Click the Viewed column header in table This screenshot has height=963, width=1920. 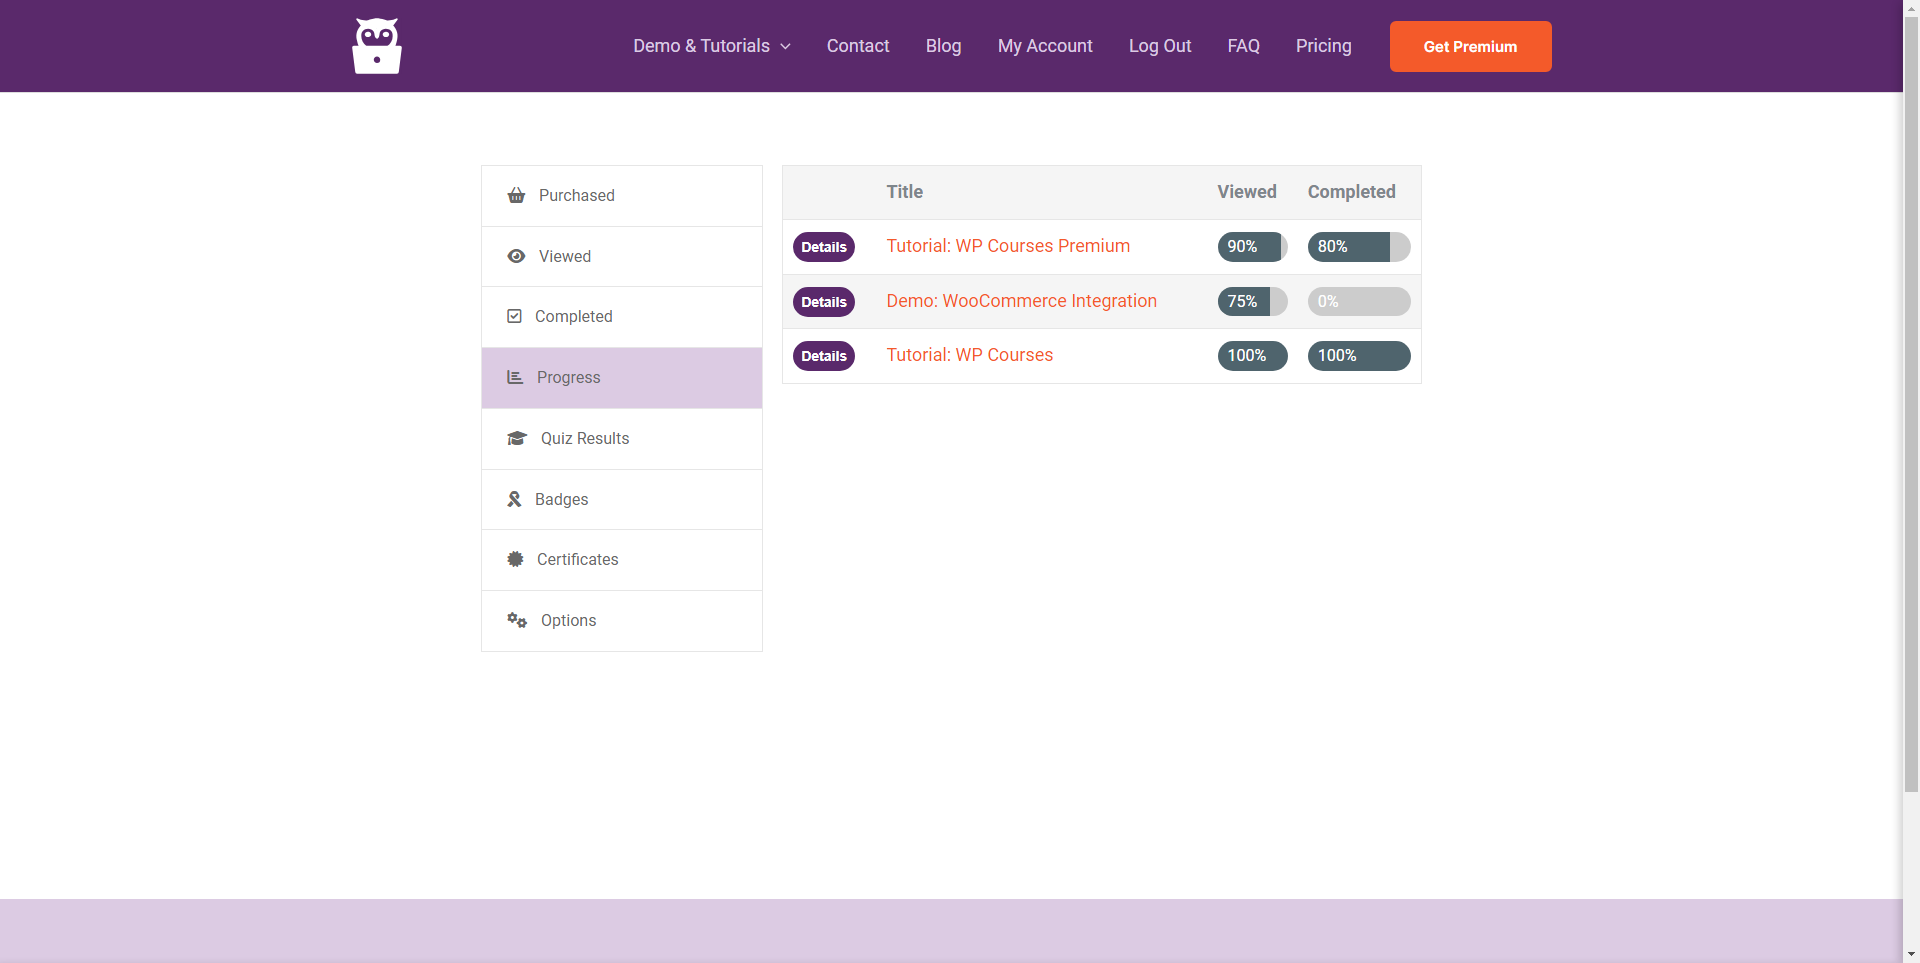pos(1247,192)
